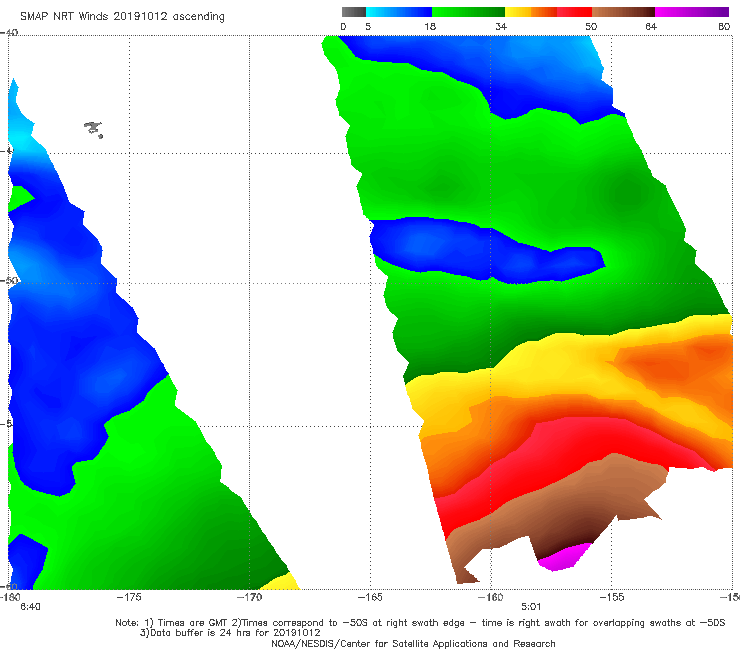Pick the cyan-blue 5–18 color bar segment
Image resolution: width=740 pixels, height=650 pixels.
pyautogui.click(x=399, y=12)
